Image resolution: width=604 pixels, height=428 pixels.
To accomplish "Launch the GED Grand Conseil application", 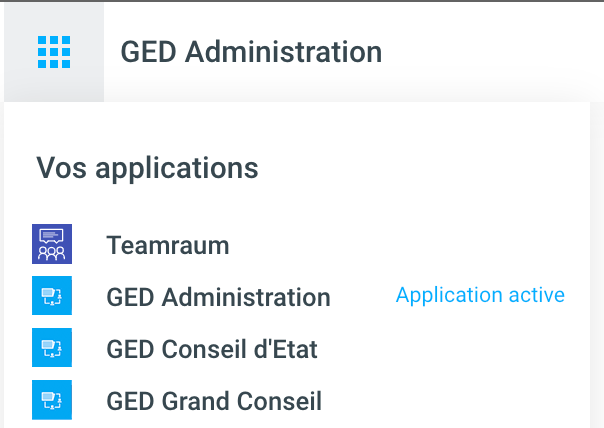I will (214, 402).
